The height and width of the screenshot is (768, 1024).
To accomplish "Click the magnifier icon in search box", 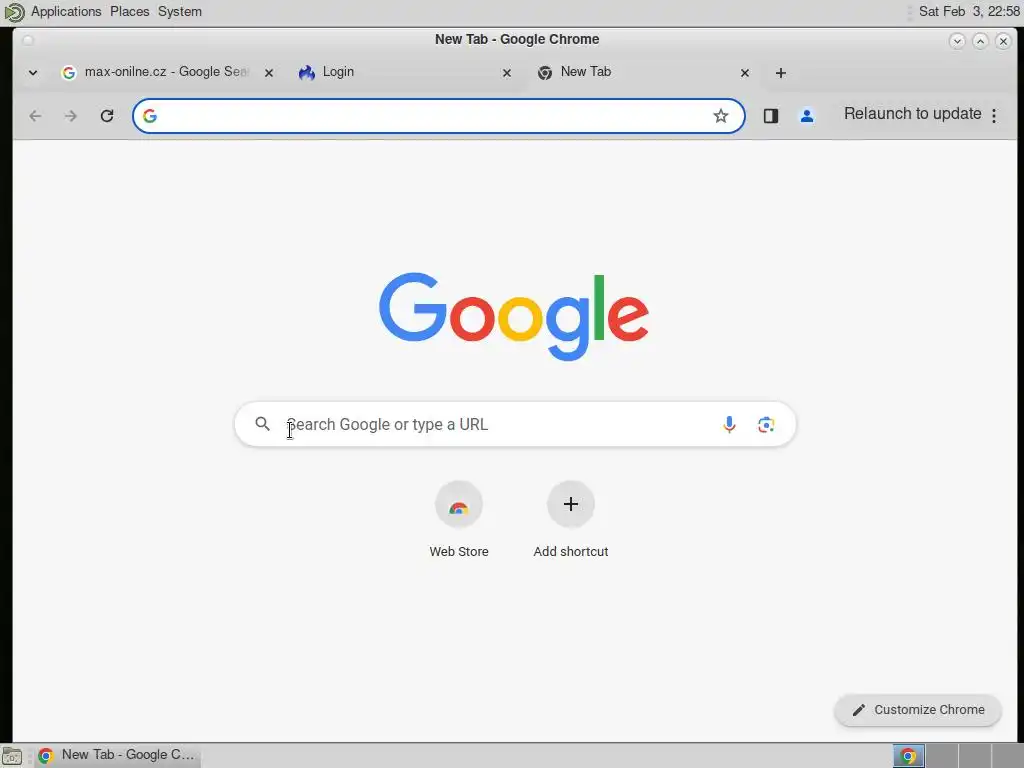I will pyautogui.click(x=263, y=424).
